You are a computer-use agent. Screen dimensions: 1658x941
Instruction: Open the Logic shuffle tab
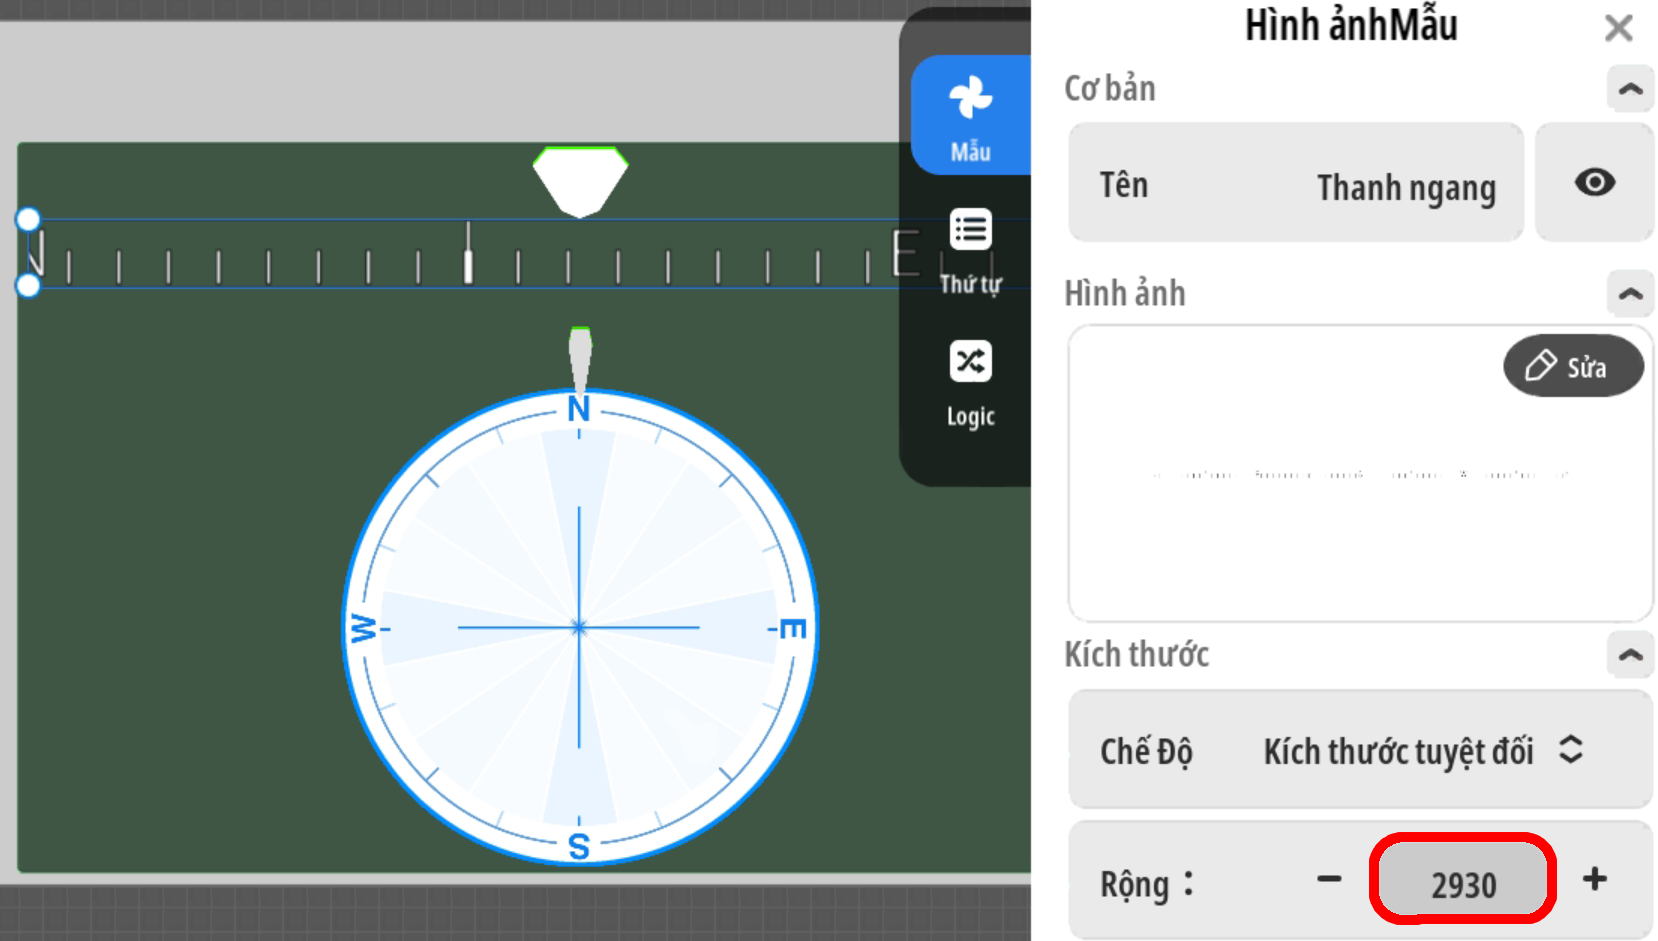[970, 384]
